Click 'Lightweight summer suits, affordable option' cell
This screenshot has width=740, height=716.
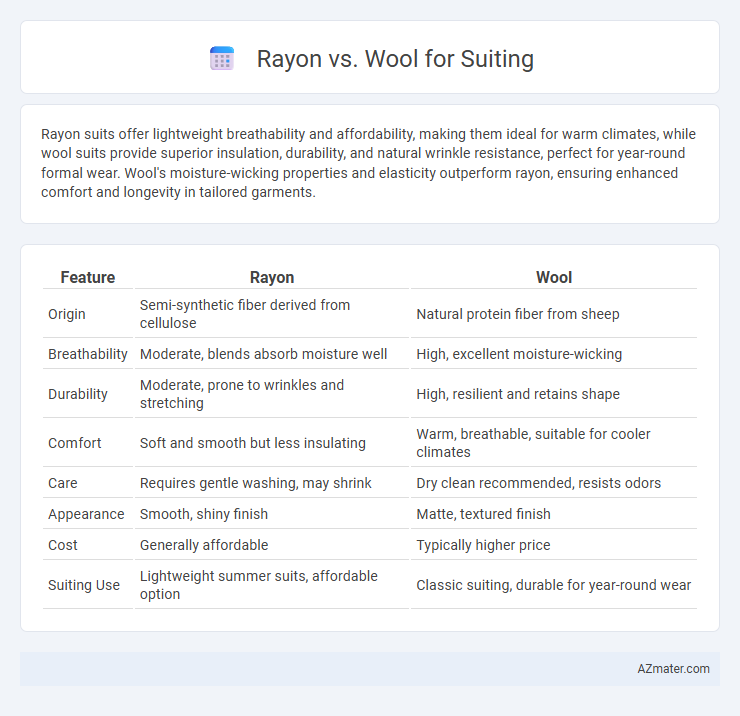coord(272,585)
